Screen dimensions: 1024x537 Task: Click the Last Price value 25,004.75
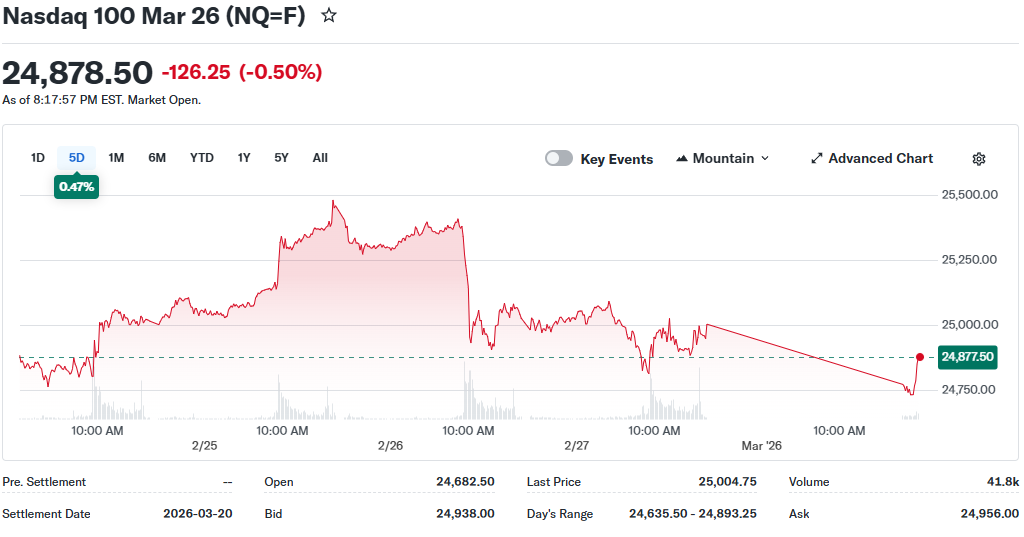pos(728,482)
